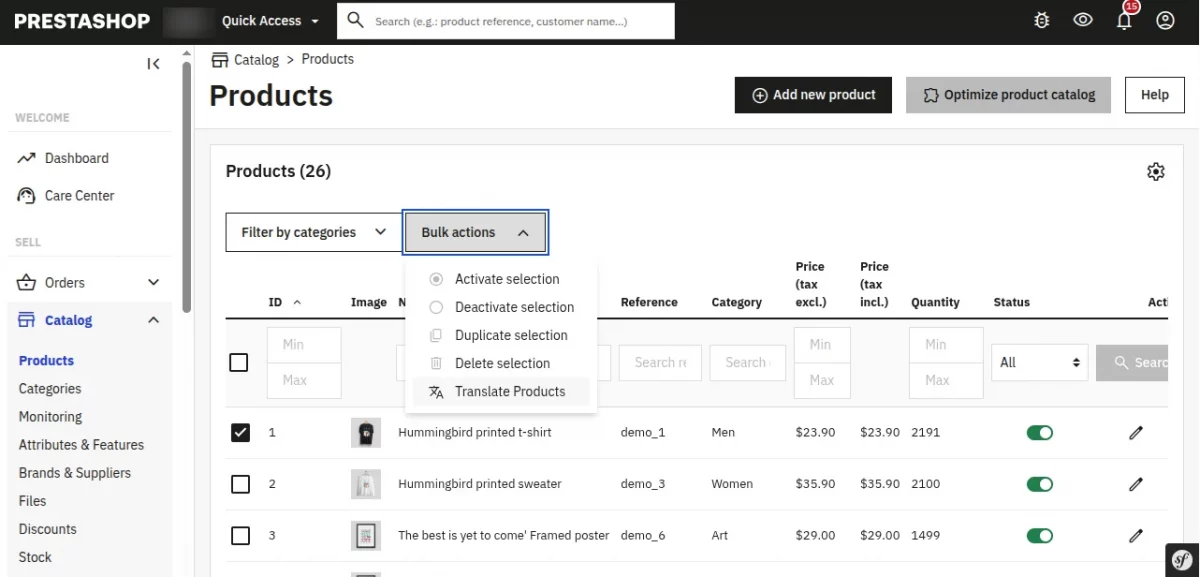View my store via eye icon
1200x577 pixels.
1083,20
